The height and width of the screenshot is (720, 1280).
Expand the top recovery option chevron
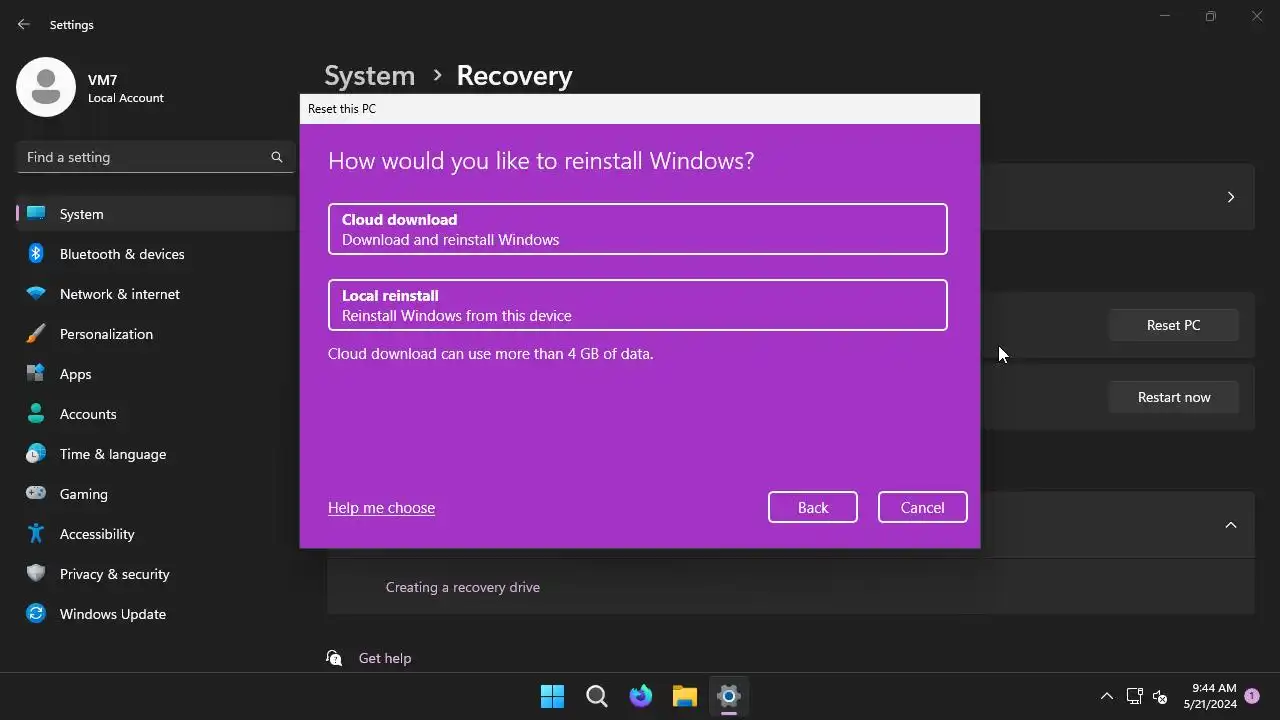click(x=1231, y=197)
